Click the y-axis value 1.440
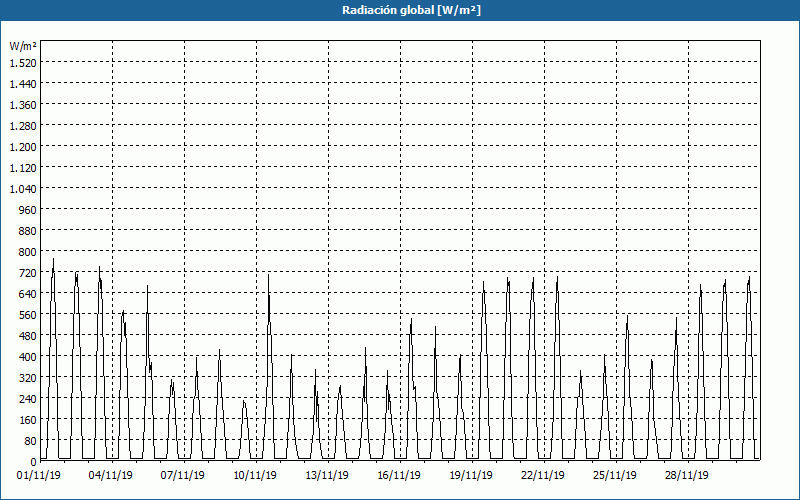This screenshot has height=500, width=800. coord(23,84)
